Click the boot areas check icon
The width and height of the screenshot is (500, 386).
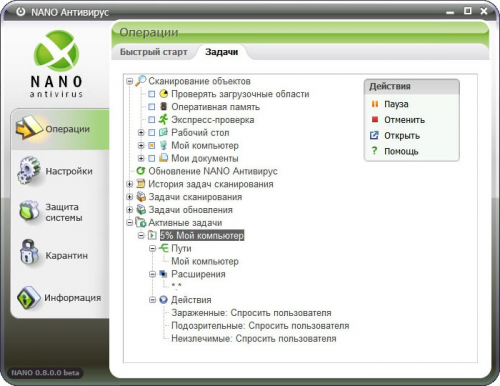pos(163,94)
